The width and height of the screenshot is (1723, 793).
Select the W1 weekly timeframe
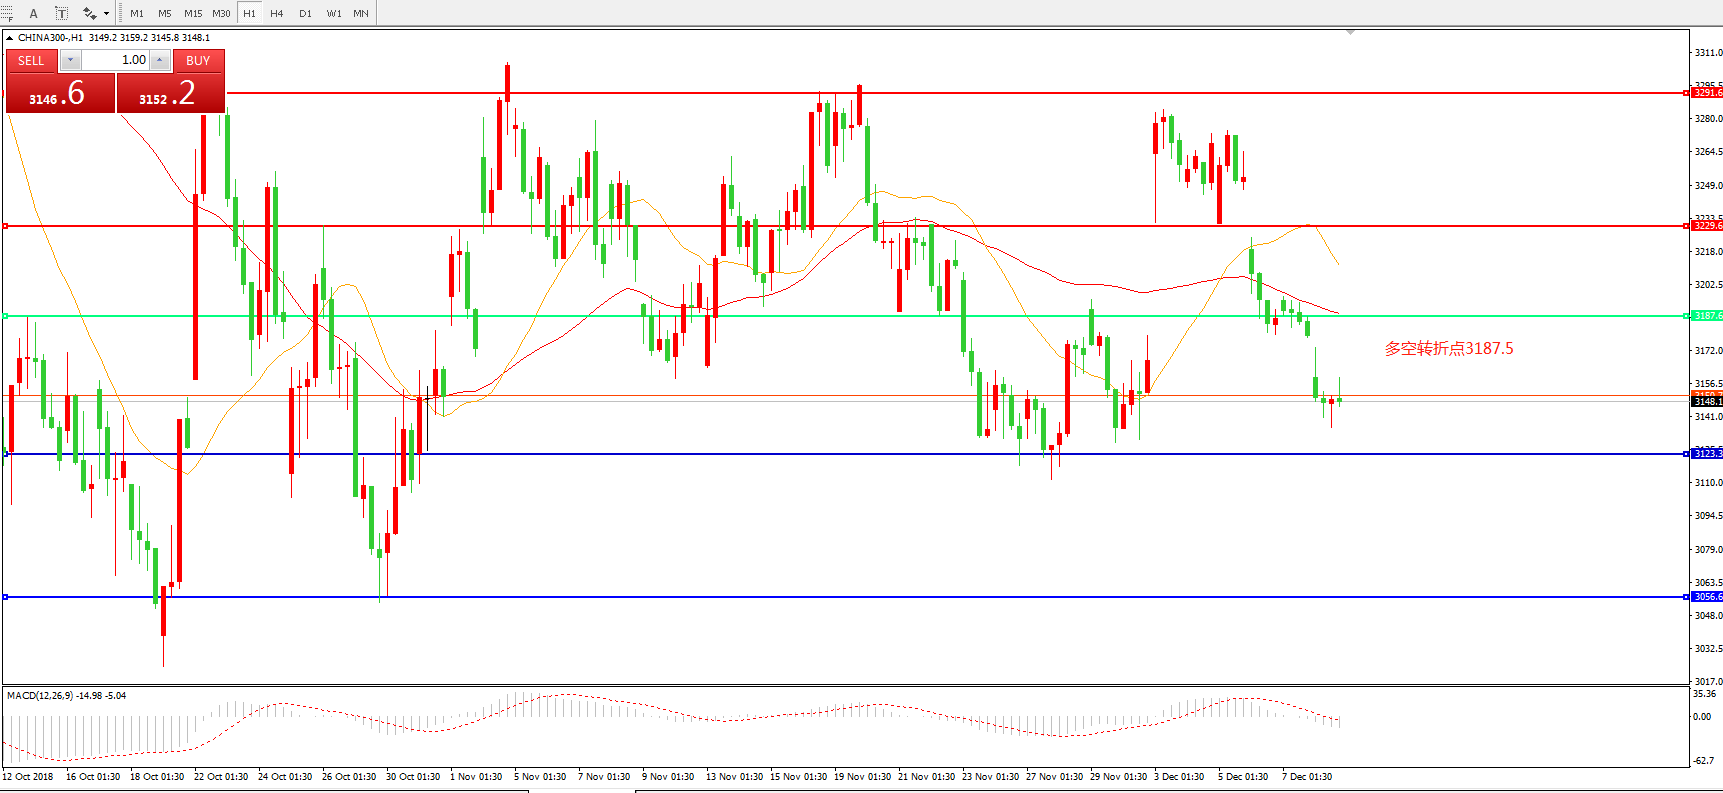coord(334,13)
